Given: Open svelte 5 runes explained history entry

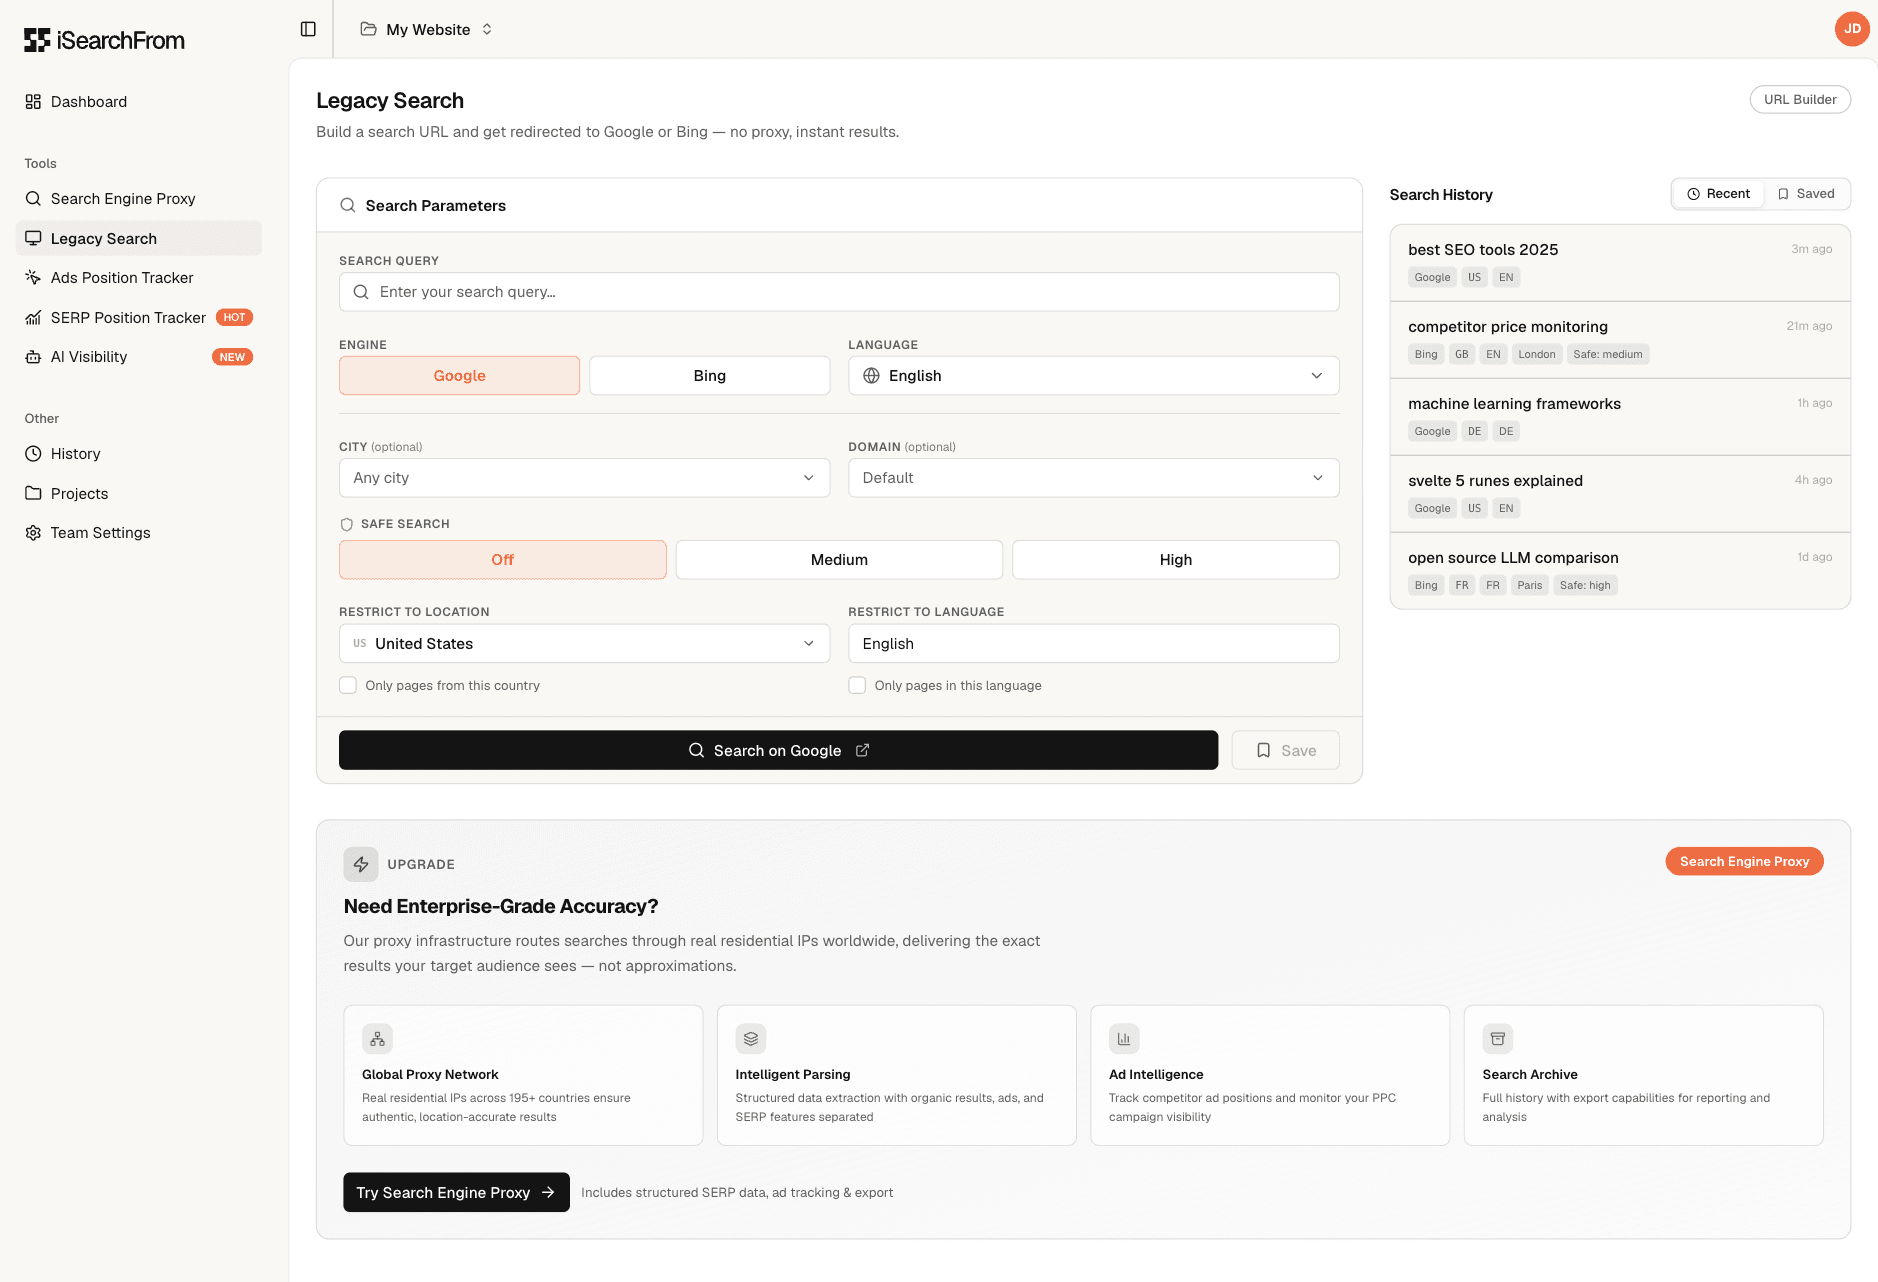Looking at the screenshot, I should (1620, 494).
